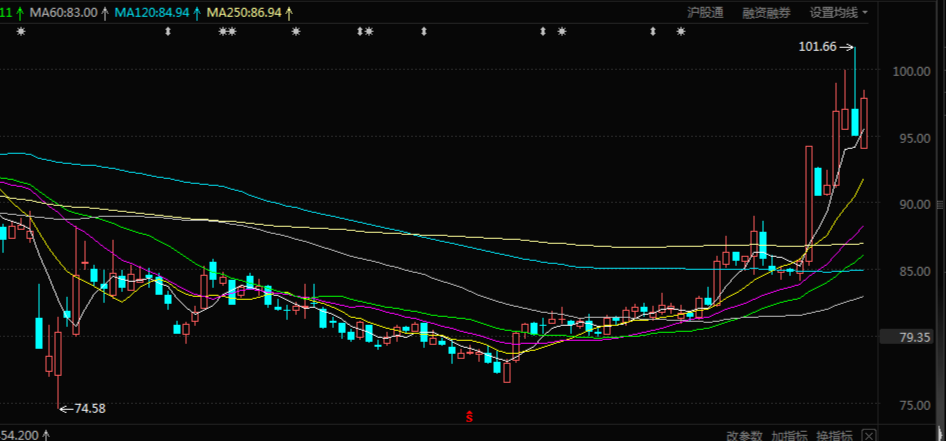Click 换指标 to switch indicator
The image size is (946, 441).
(834, 436)
